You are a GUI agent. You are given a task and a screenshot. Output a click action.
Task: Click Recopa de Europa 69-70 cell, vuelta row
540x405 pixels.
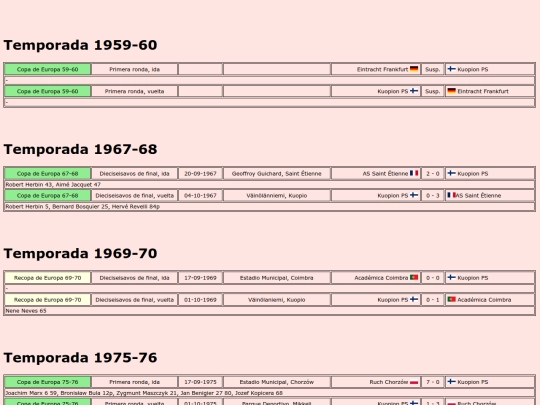pyautogui.click(x=48, y=300)
